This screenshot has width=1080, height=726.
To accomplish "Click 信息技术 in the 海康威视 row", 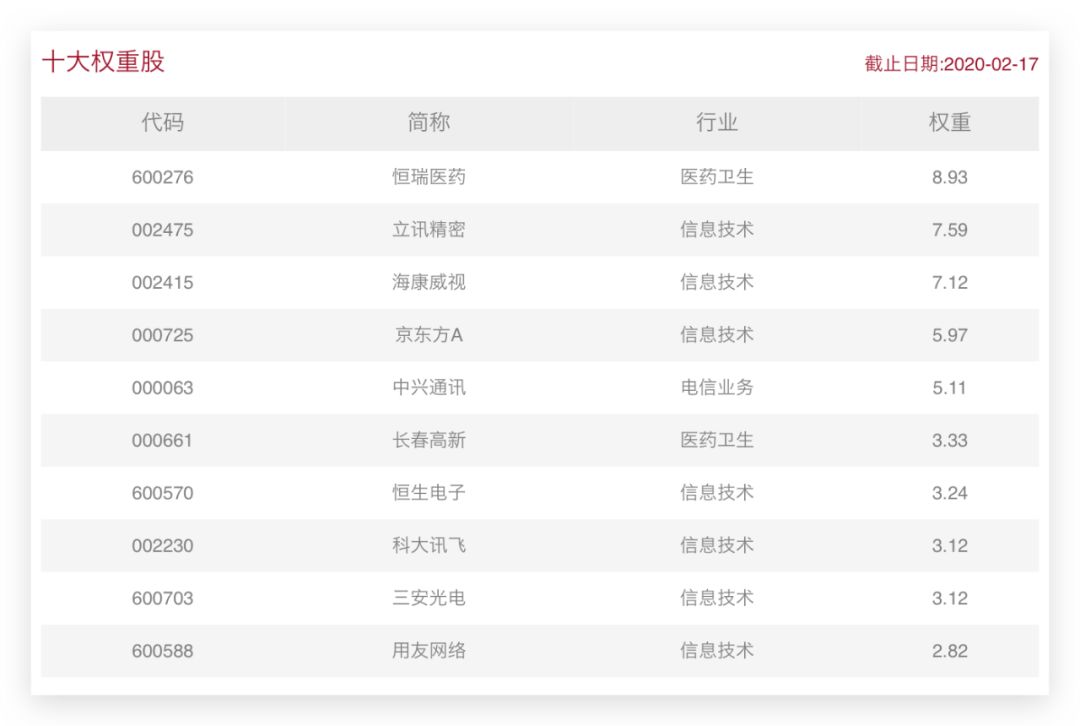I will [x=716, y=282].
